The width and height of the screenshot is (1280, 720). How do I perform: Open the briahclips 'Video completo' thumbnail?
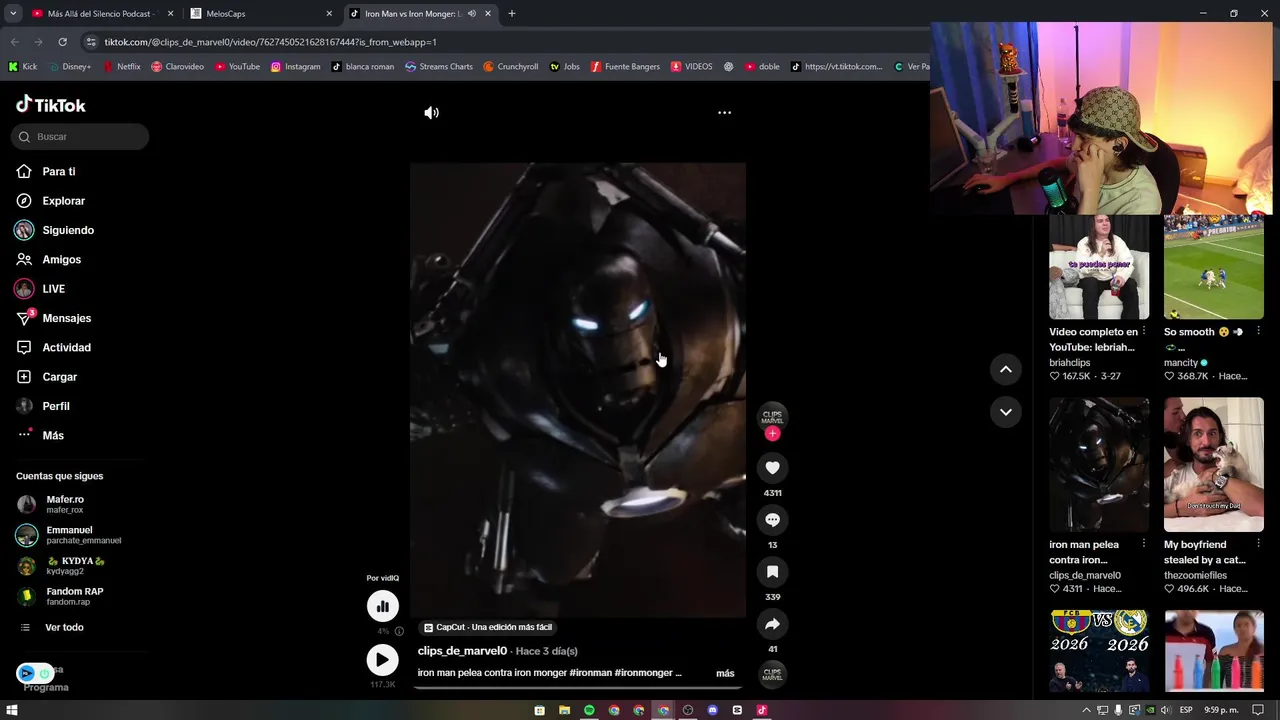(x=1099, y=266)
